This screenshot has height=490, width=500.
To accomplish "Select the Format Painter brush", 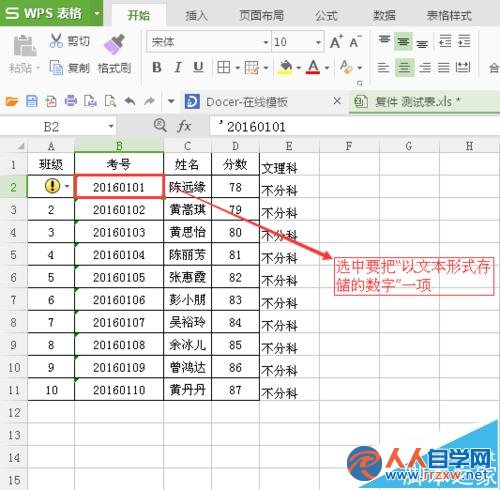I will tap(114, 44).
